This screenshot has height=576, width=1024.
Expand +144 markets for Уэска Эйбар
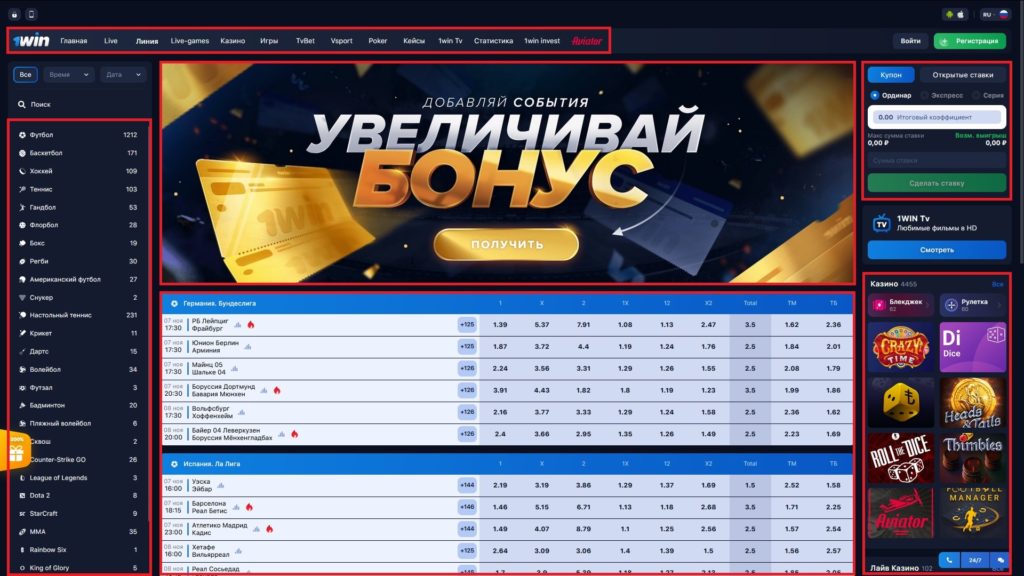[x=467, y=485]
